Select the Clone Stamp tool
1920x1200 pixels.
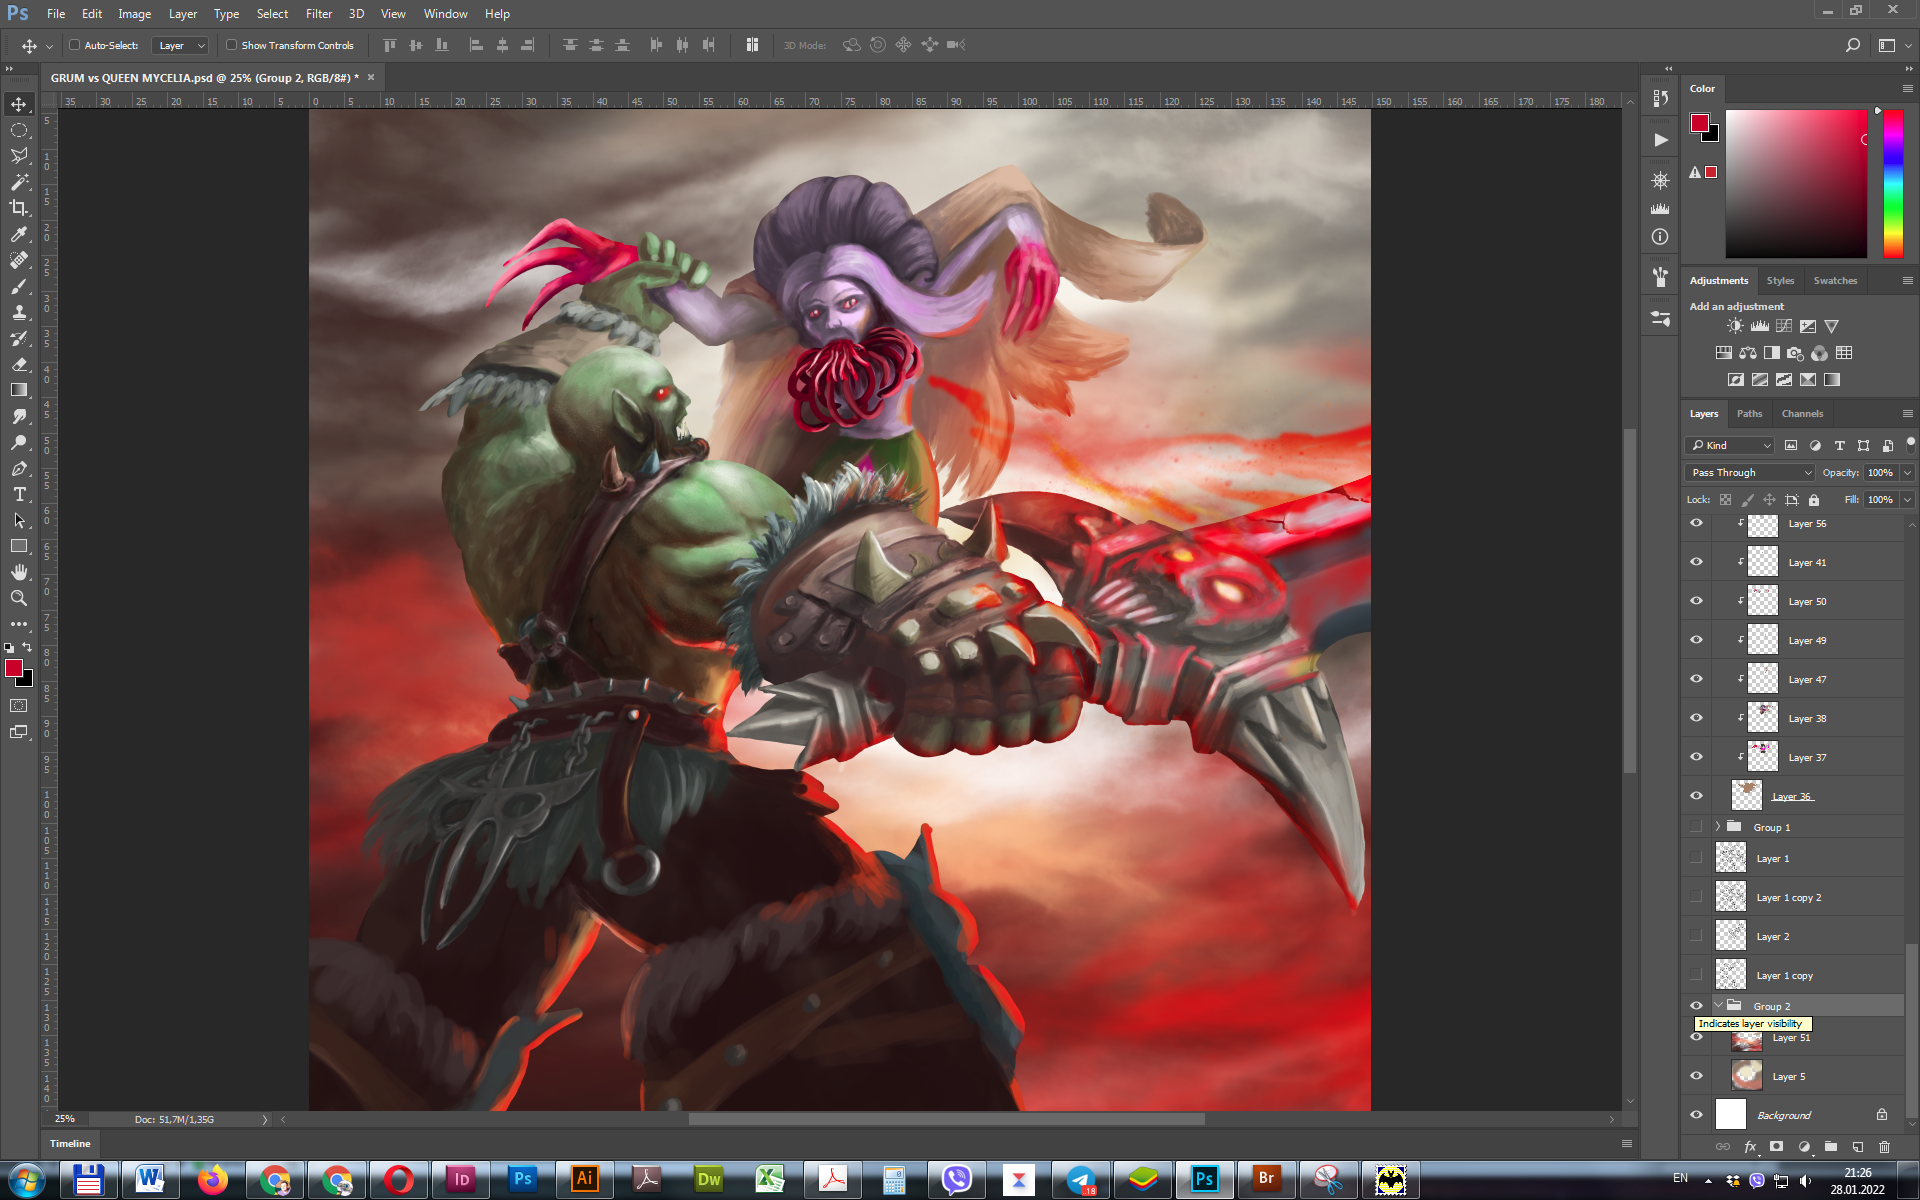(19, 312)
